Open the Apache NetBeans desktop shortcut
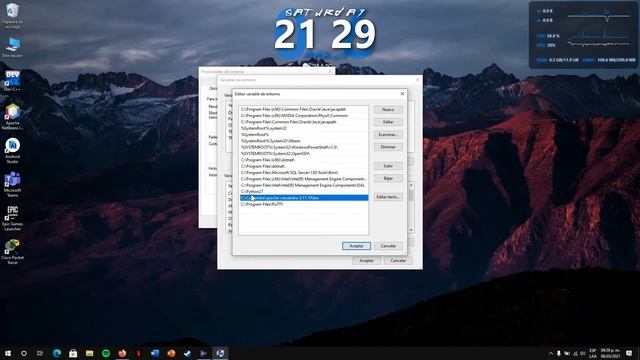The width and height of the screenshot is (640, 360). coord(13,117)
